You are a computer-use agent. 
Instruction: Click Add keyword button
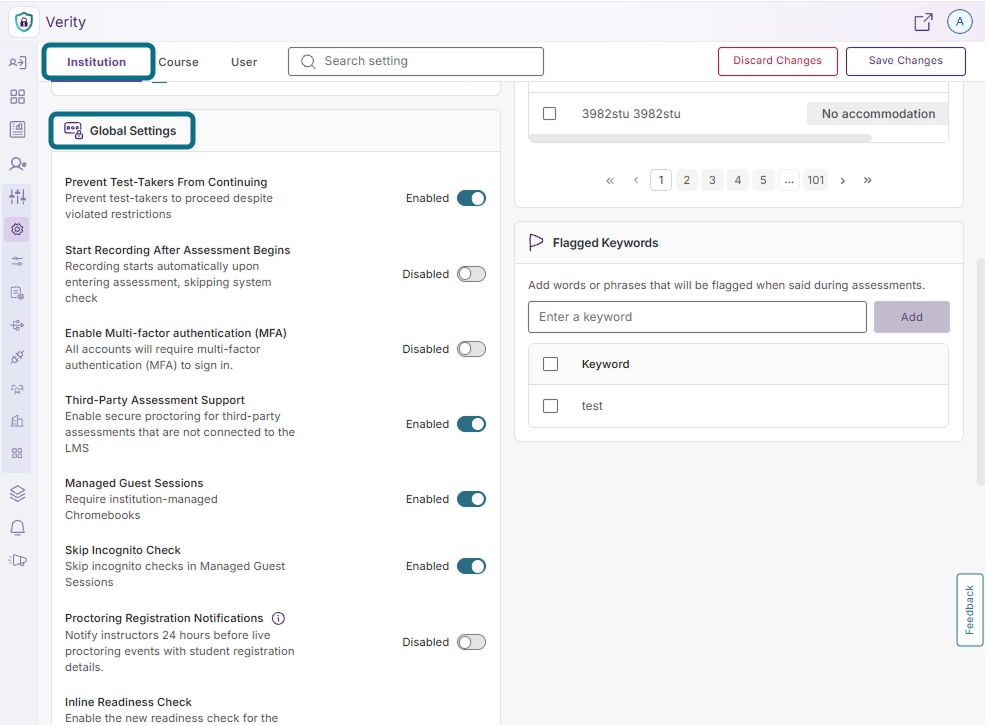(x=911, y=317)
